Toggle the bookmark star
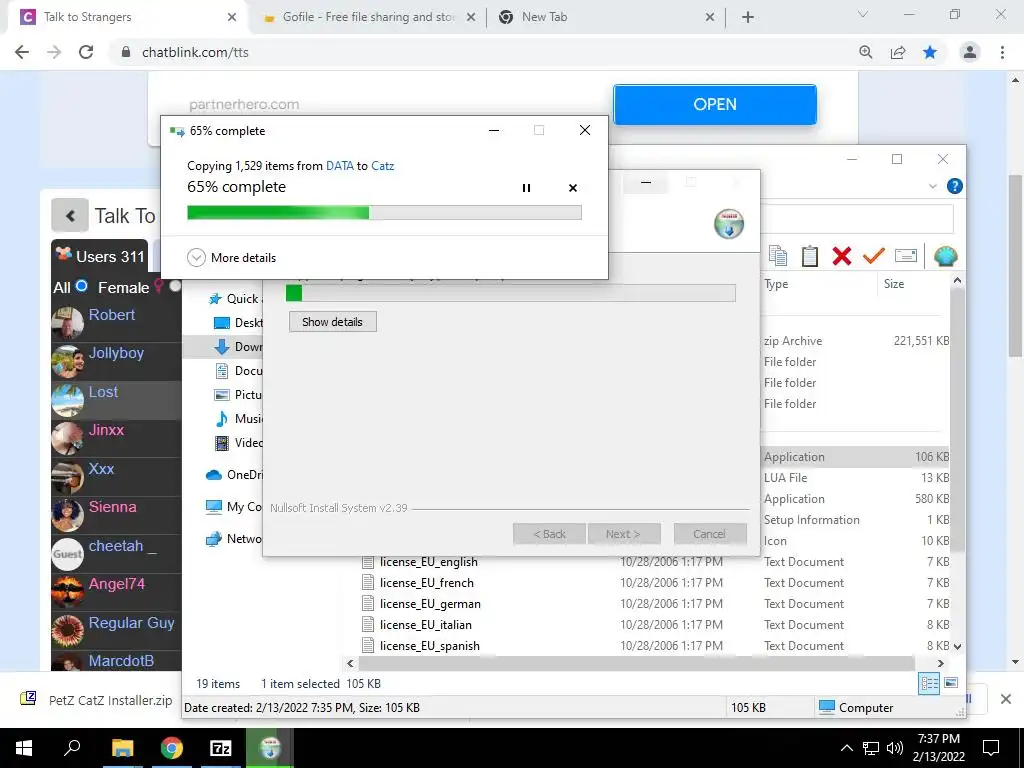Viewport: 1024px width, 768px height. [930, 52]
